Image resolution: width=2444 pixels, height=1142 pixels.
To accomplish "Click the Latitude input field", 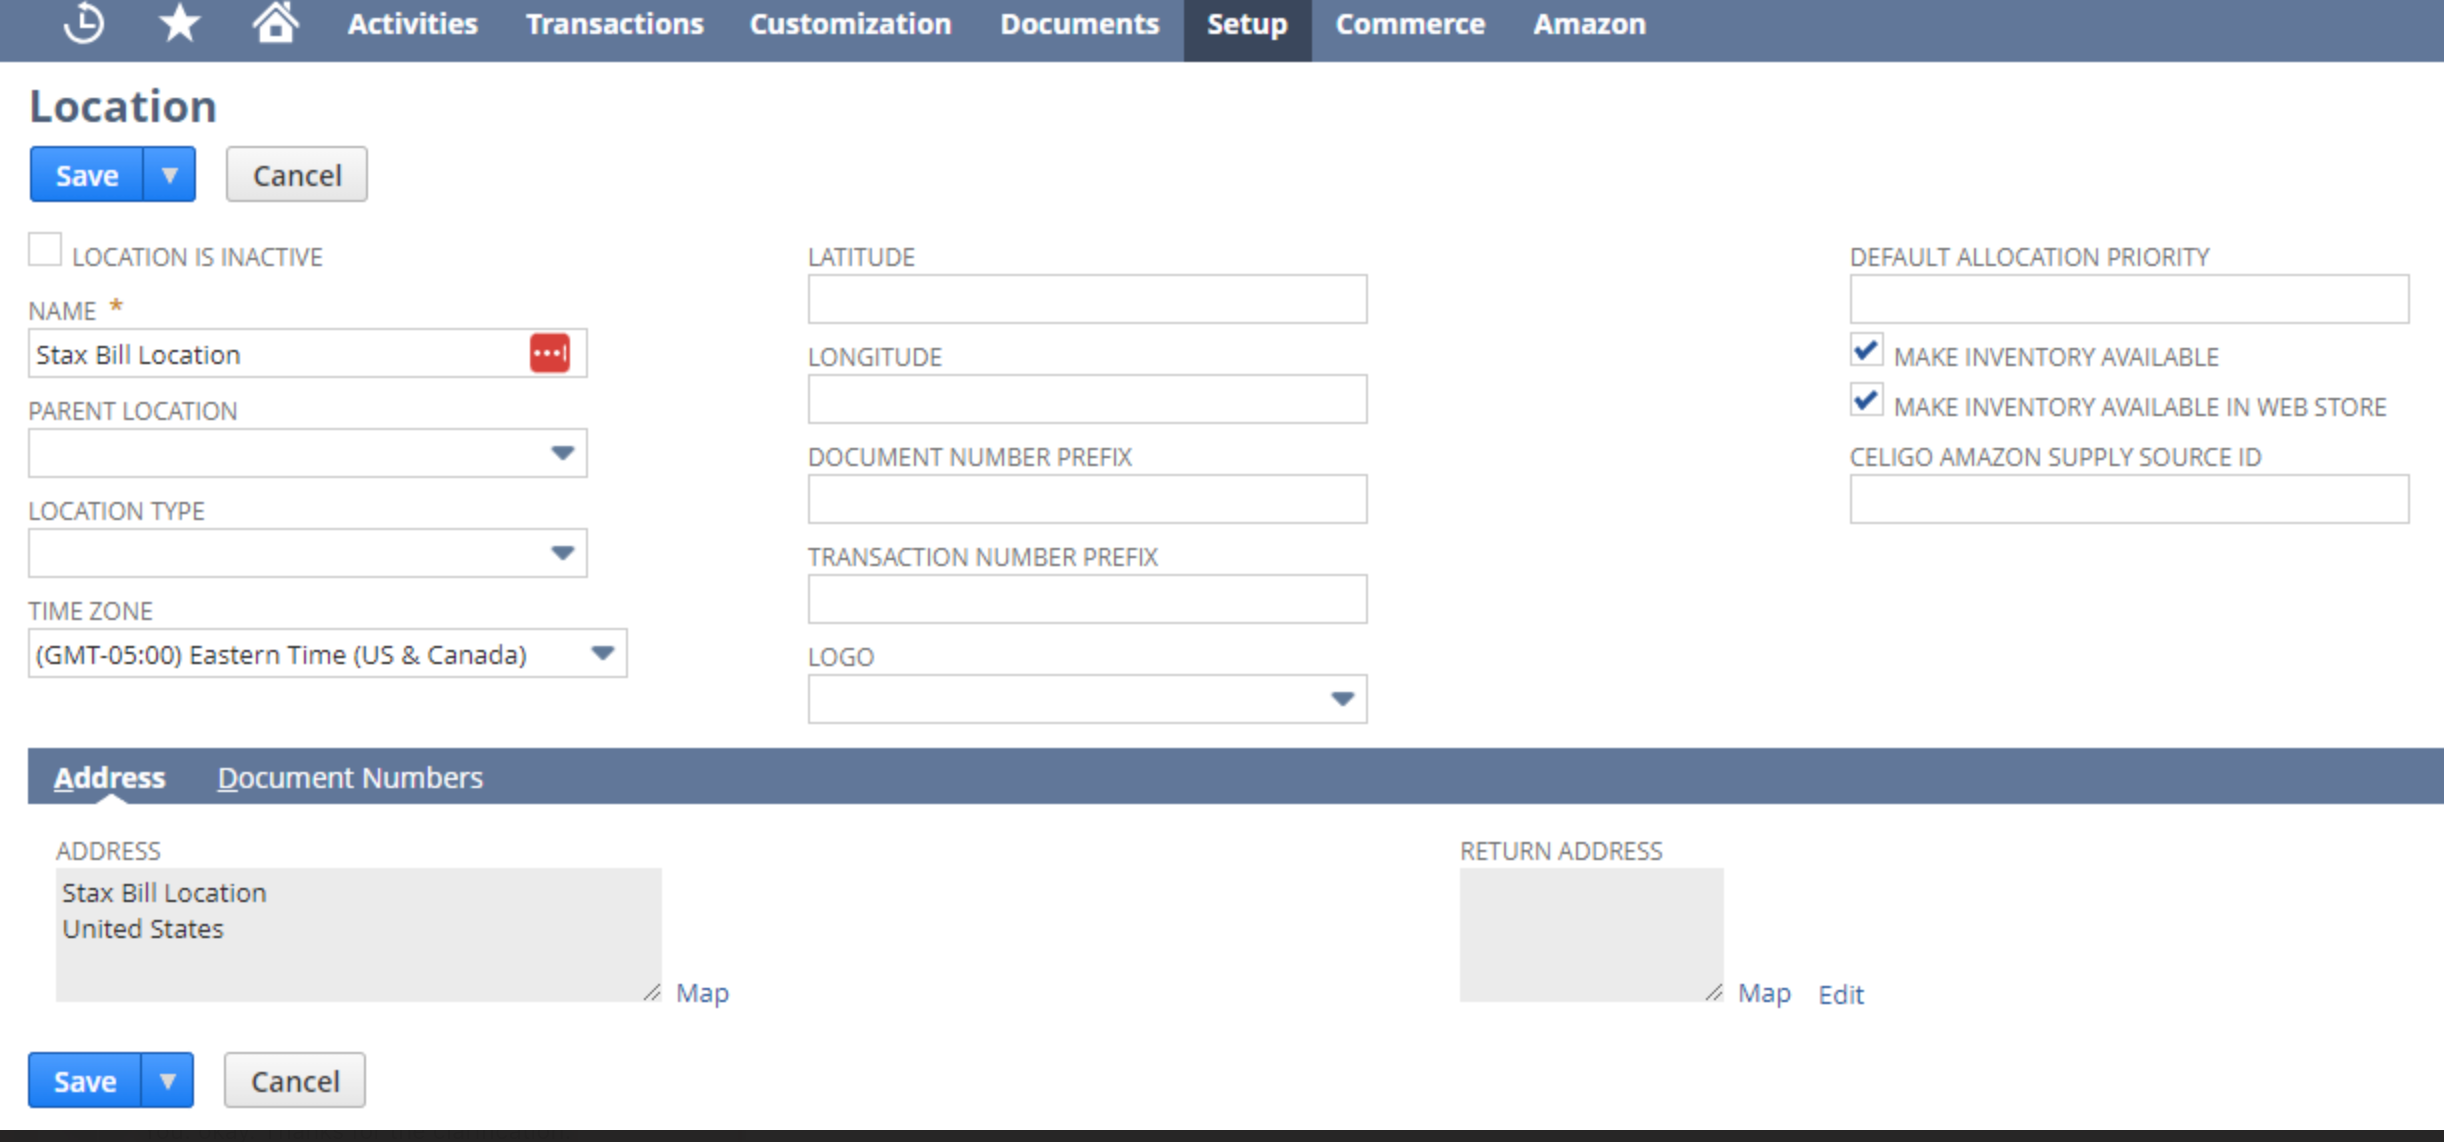I will coord(1088,299).
